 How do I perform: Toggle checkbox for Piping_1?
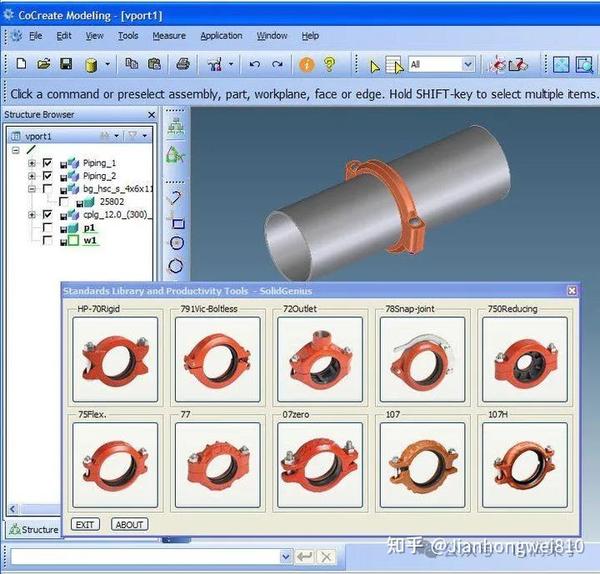47,163
